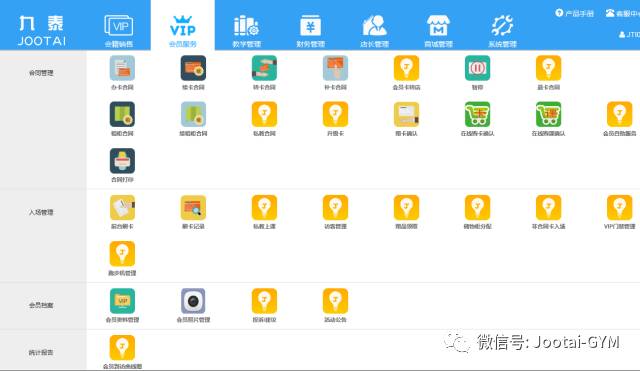Select 会员档案 sidebar category
The height and width of the screenshot is (371, 640).
(x=41, y=305)
